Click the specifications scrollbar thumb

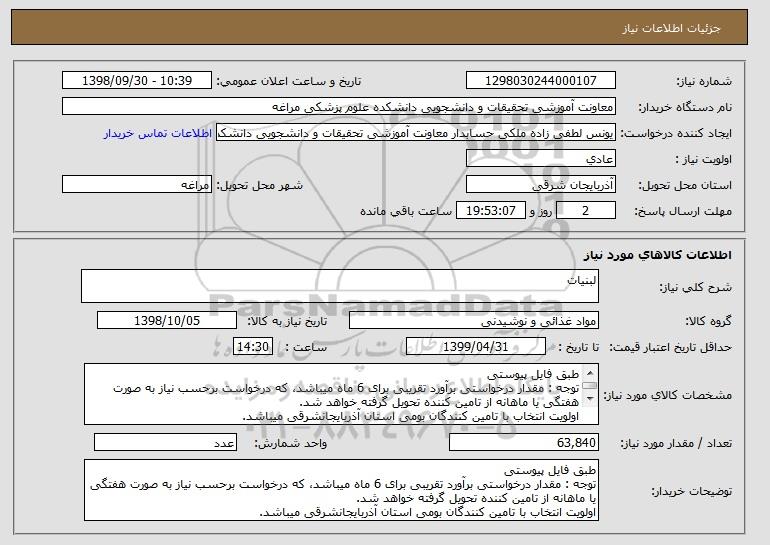[x=590, y=386]
